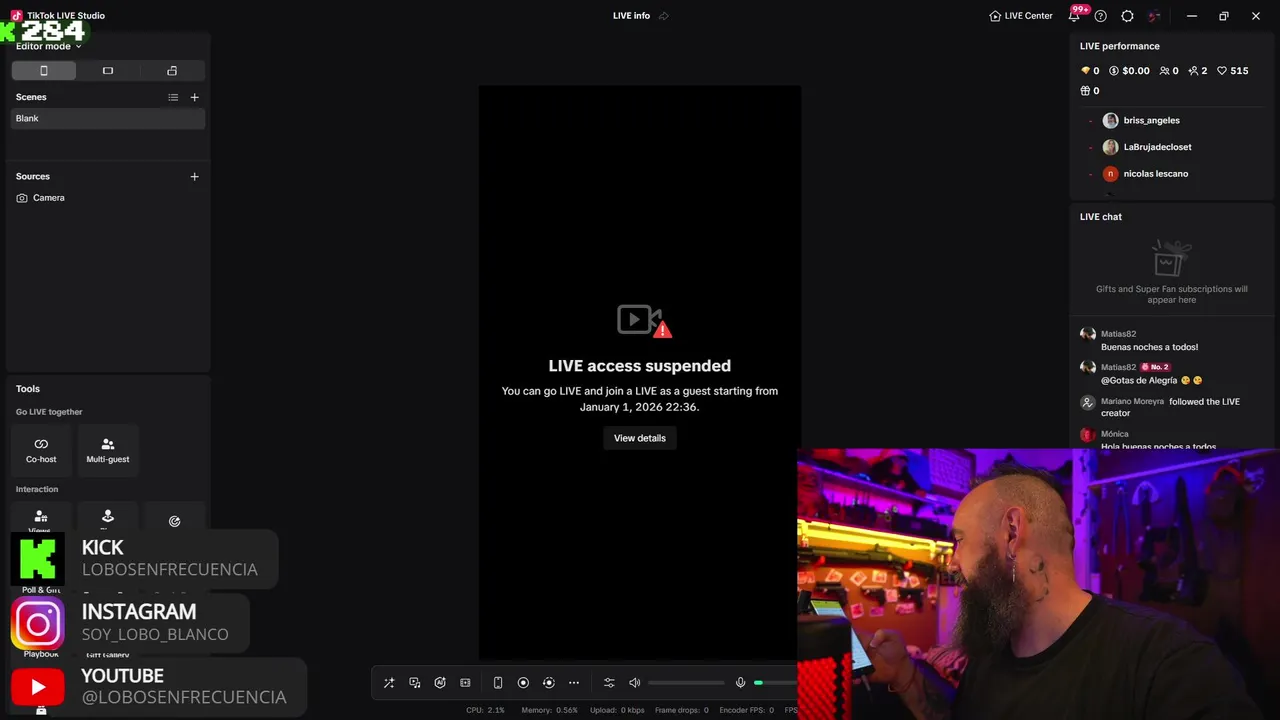Adjust the speaker volume slider
Screen dimensions: 1280x720
(686, 683)
